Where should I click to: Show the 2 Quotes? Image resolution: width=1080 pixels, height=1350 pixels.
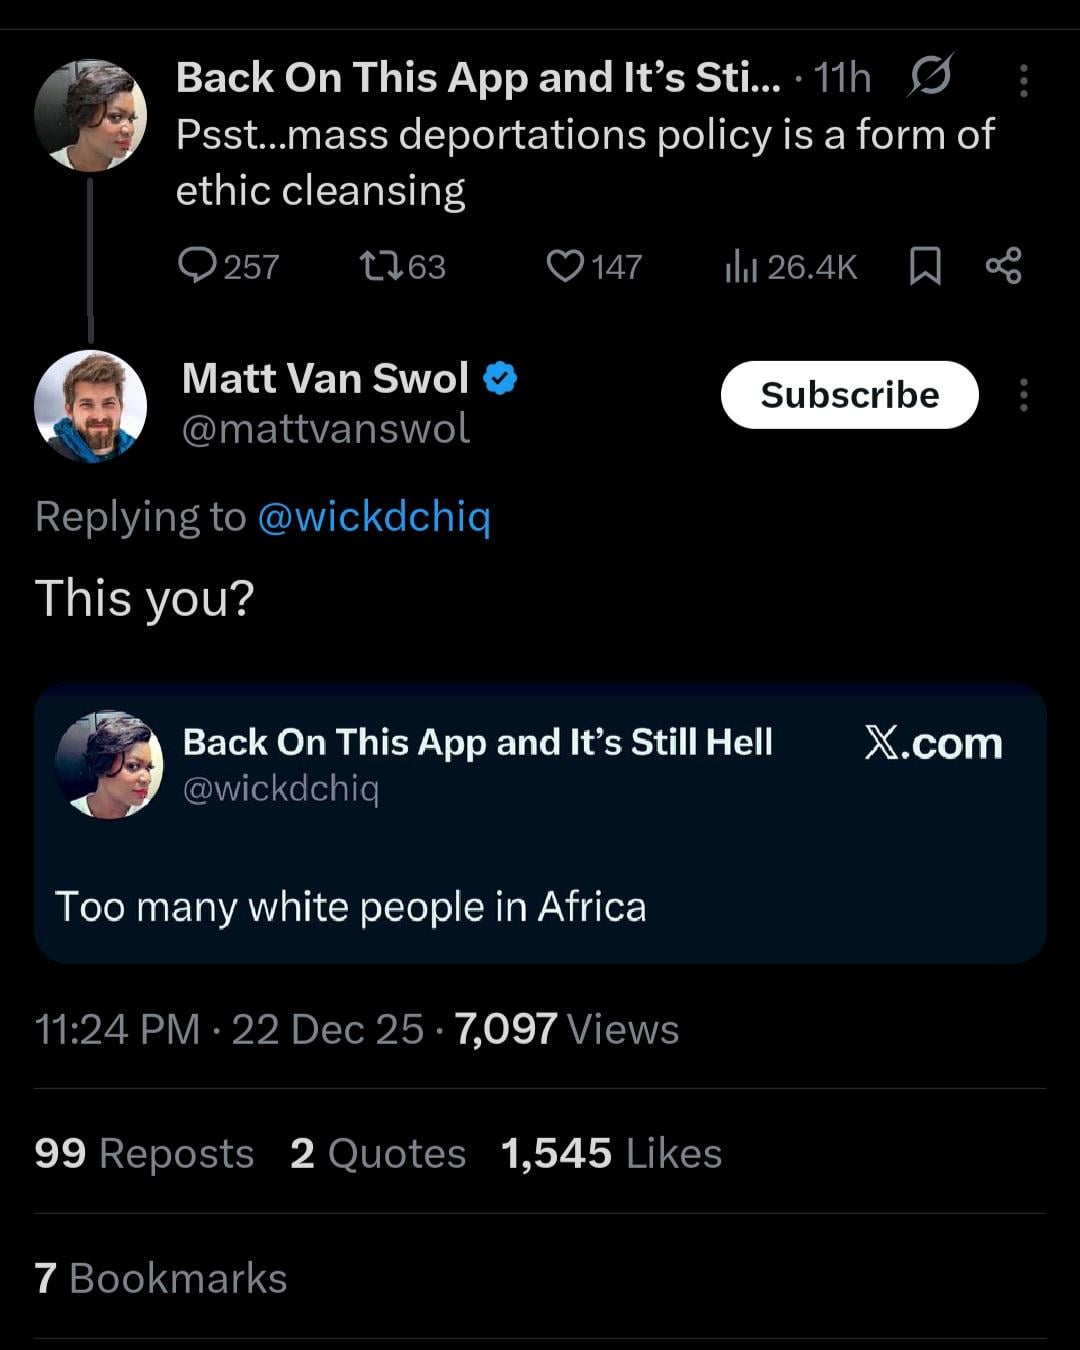pos(378,1153)
